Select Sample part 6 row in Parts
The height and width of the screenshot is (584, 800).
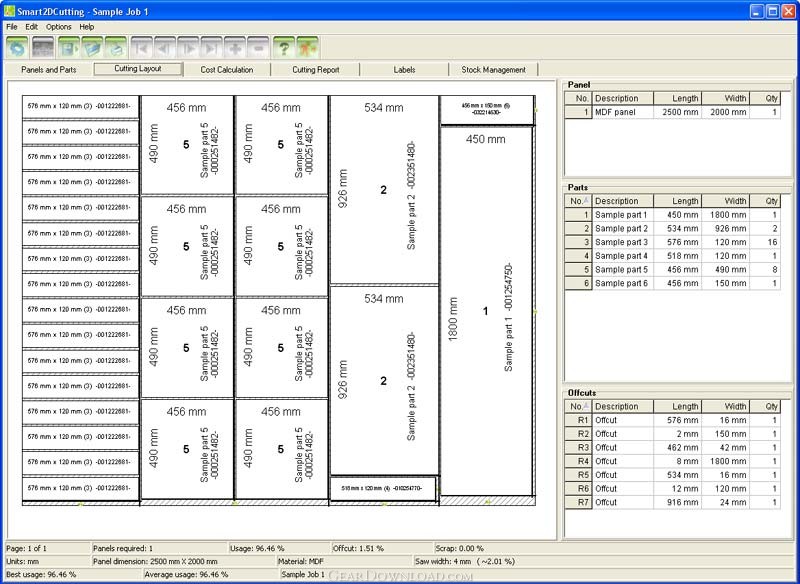[x=672, y=283]
